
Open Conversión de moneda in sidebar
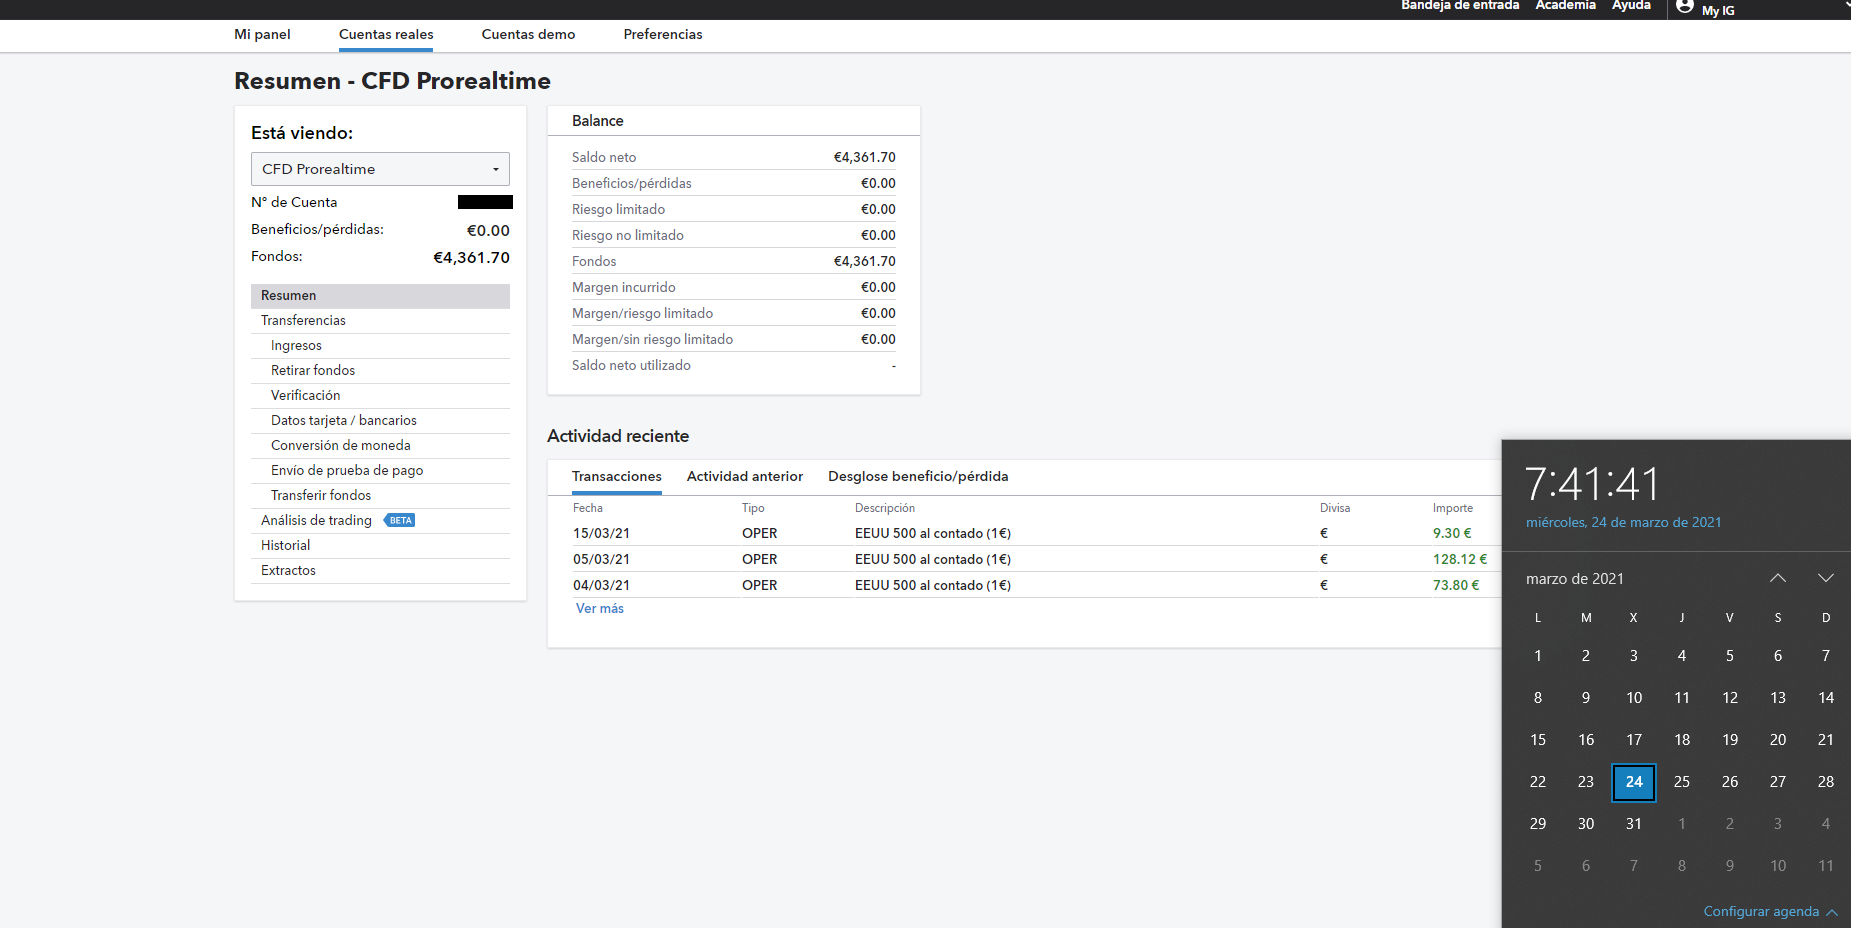[340, 446]
